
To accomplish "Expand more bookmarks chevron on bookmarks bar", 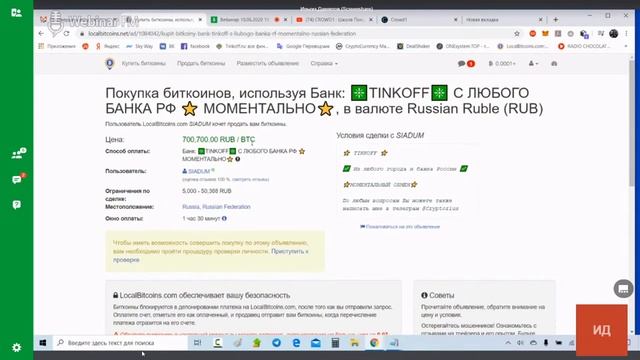I will (x=626, y=46).
